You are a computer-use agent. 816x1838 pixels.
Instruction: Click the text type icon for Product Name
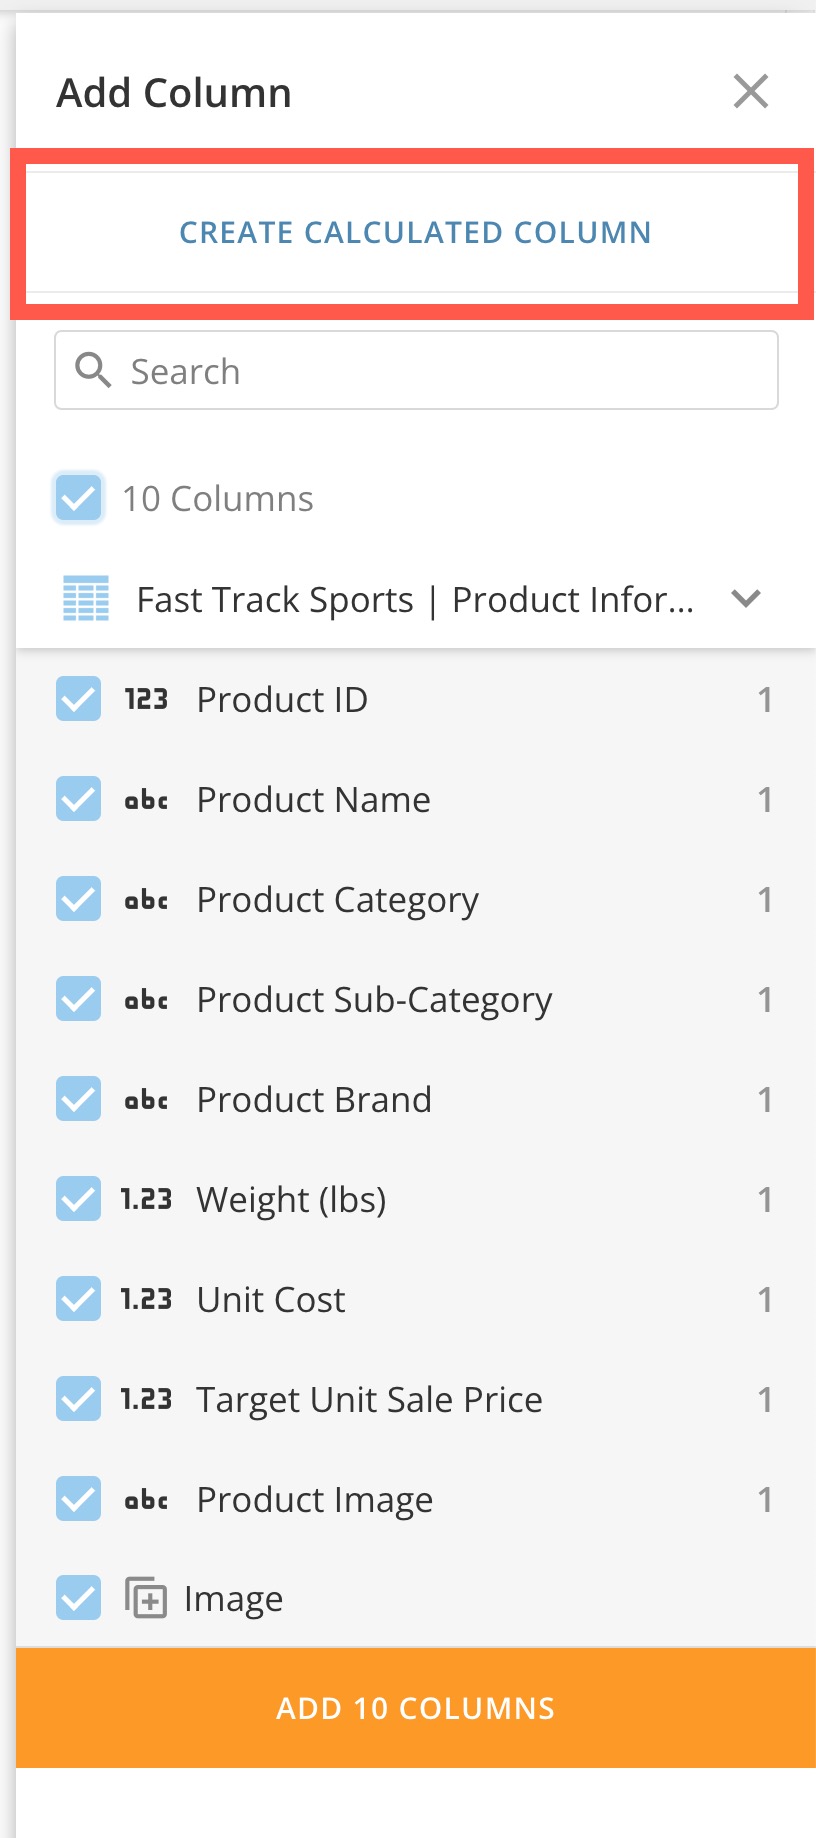146,800
